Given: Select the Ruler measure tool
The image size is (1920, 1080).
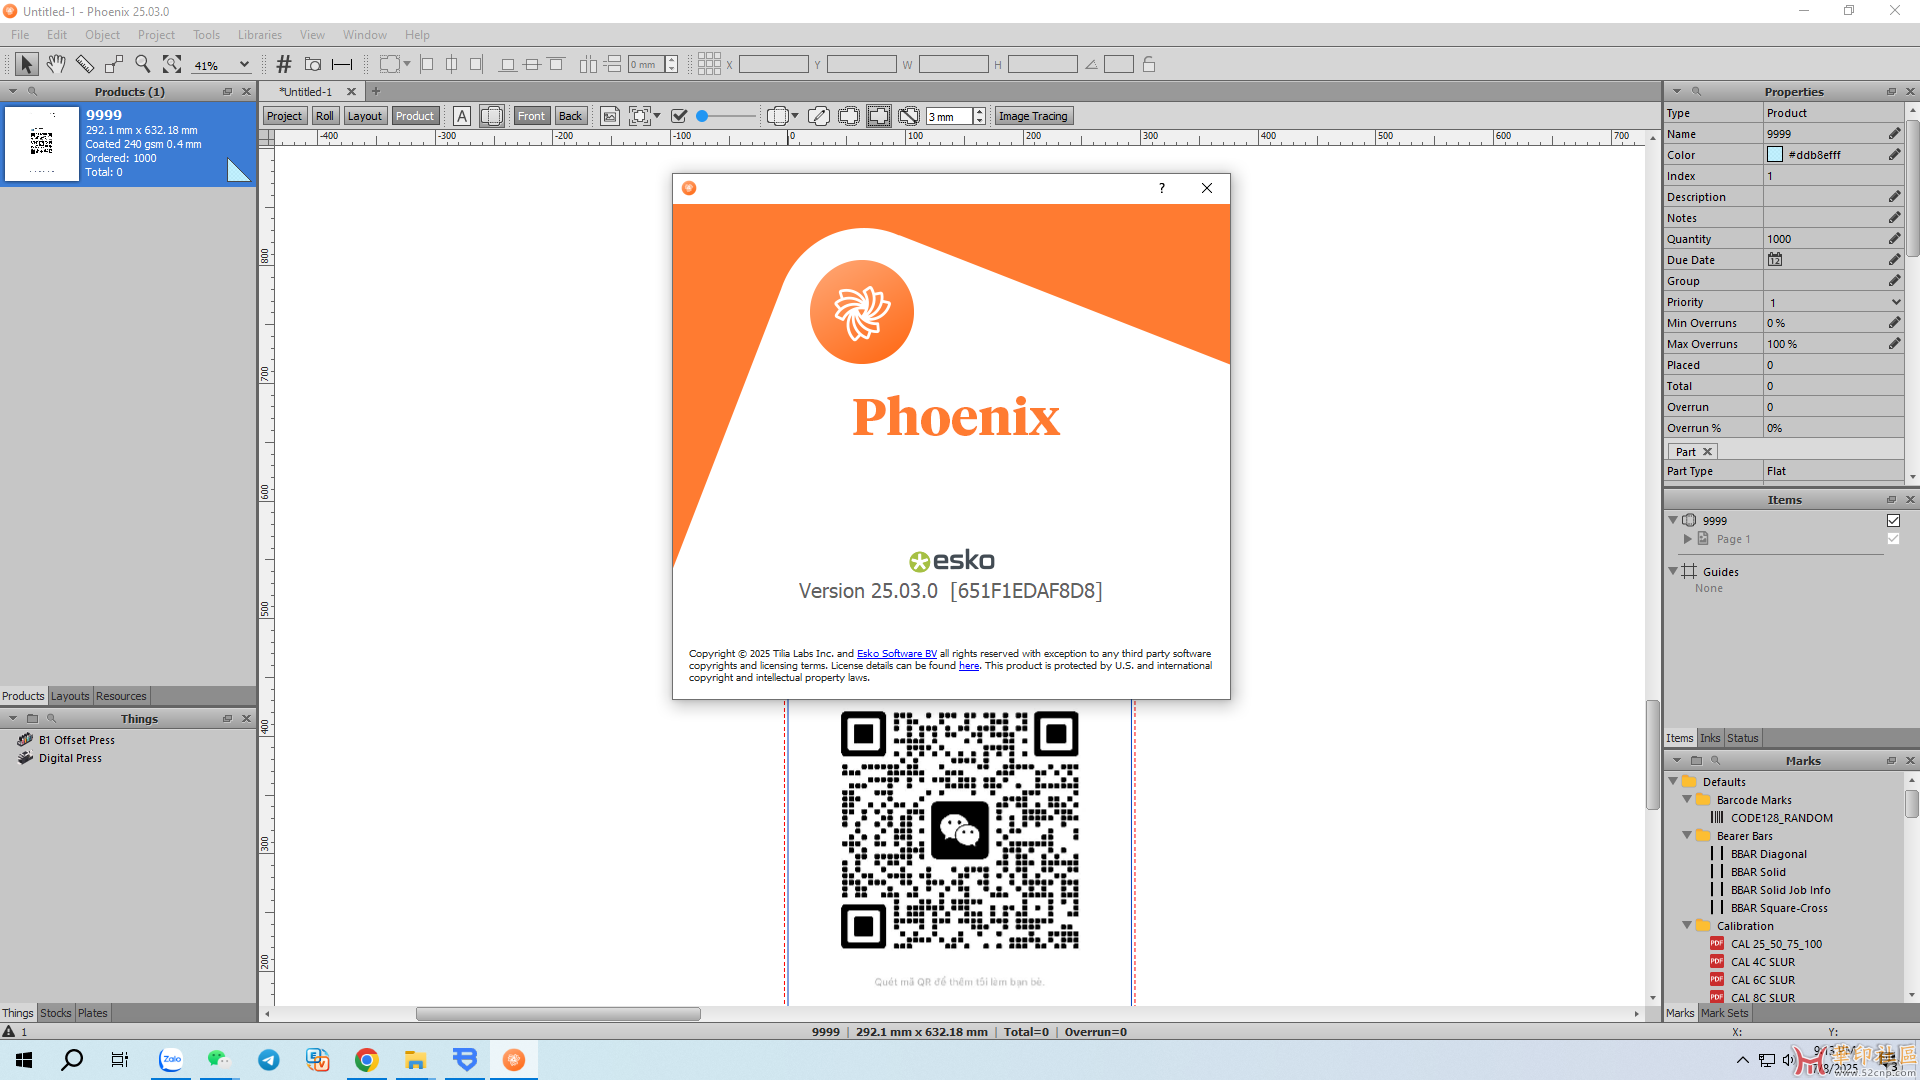Looking at the screenshot, I should click(x=85, y=64).
